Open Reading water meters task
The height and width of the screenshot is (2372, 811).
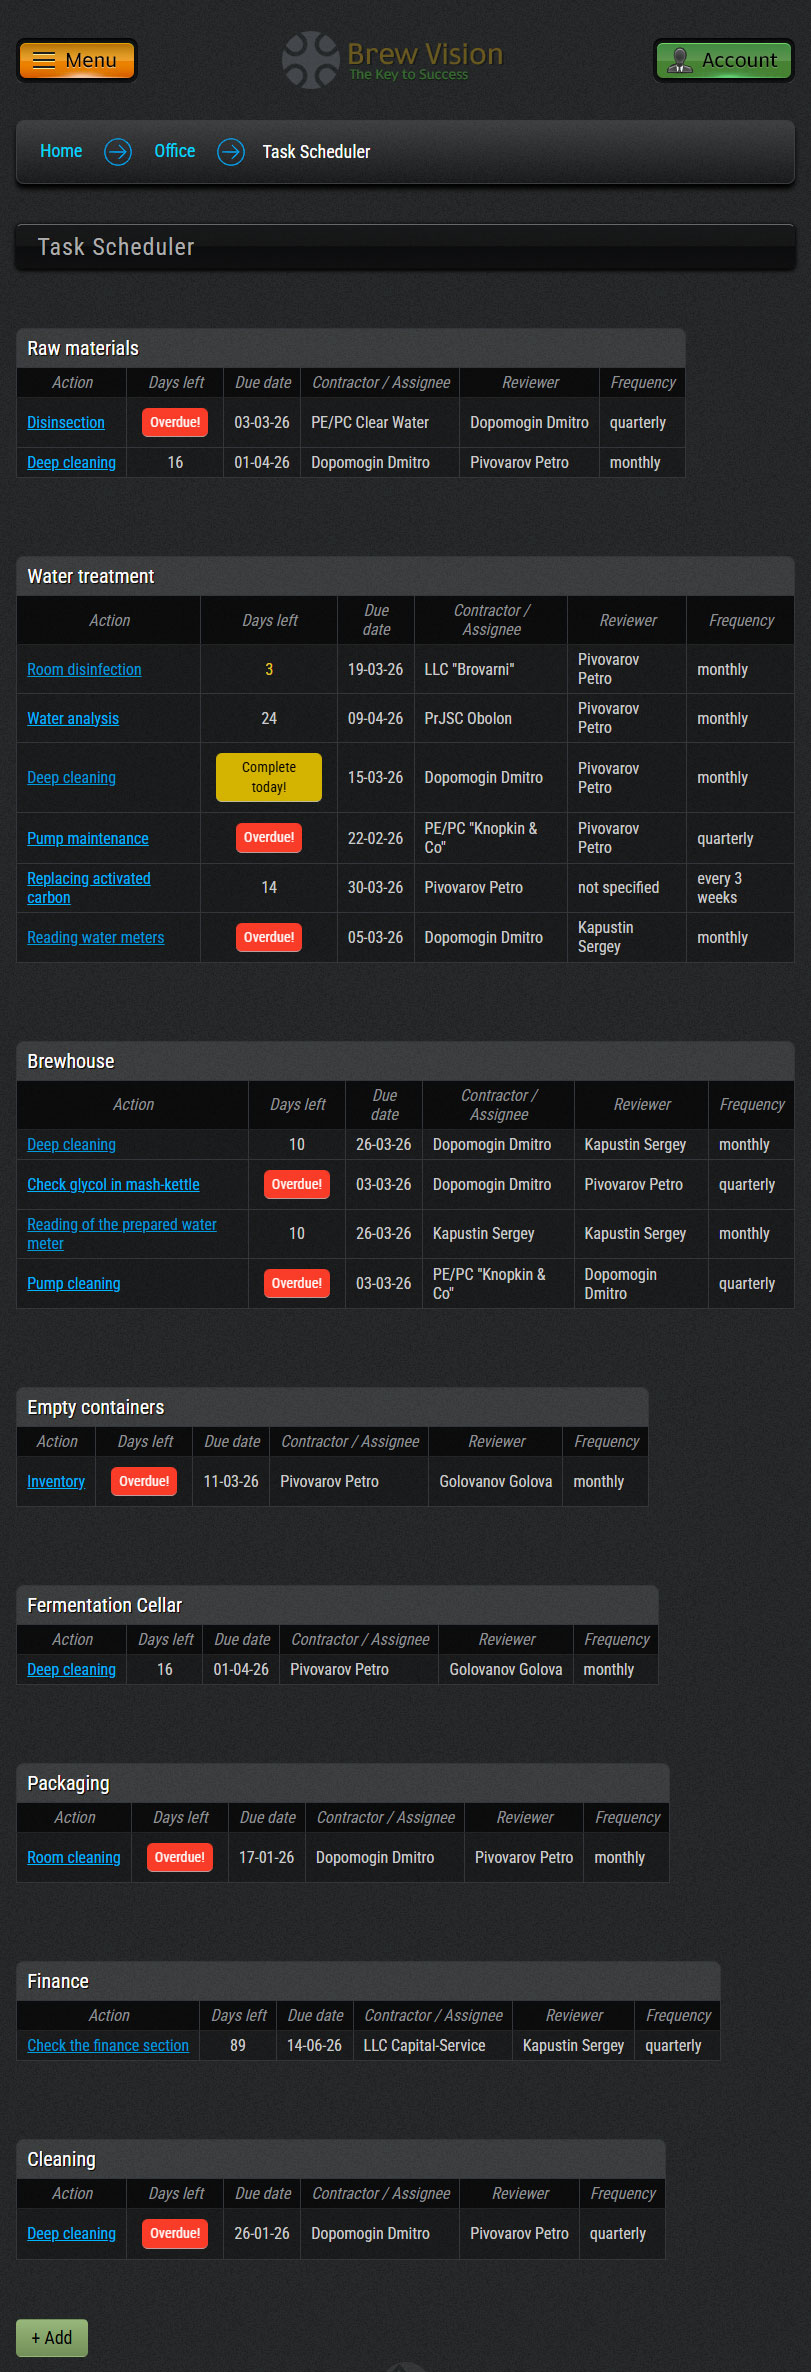click(96, 938)
